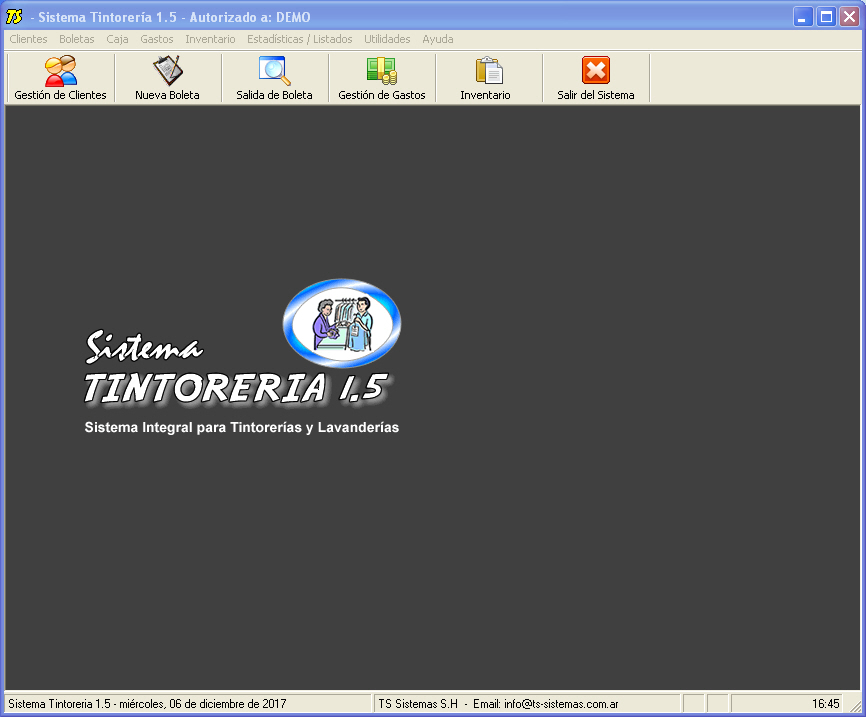Close the Sistema Tintorería window
866x717 pixels.
click(x=849, y=17)
